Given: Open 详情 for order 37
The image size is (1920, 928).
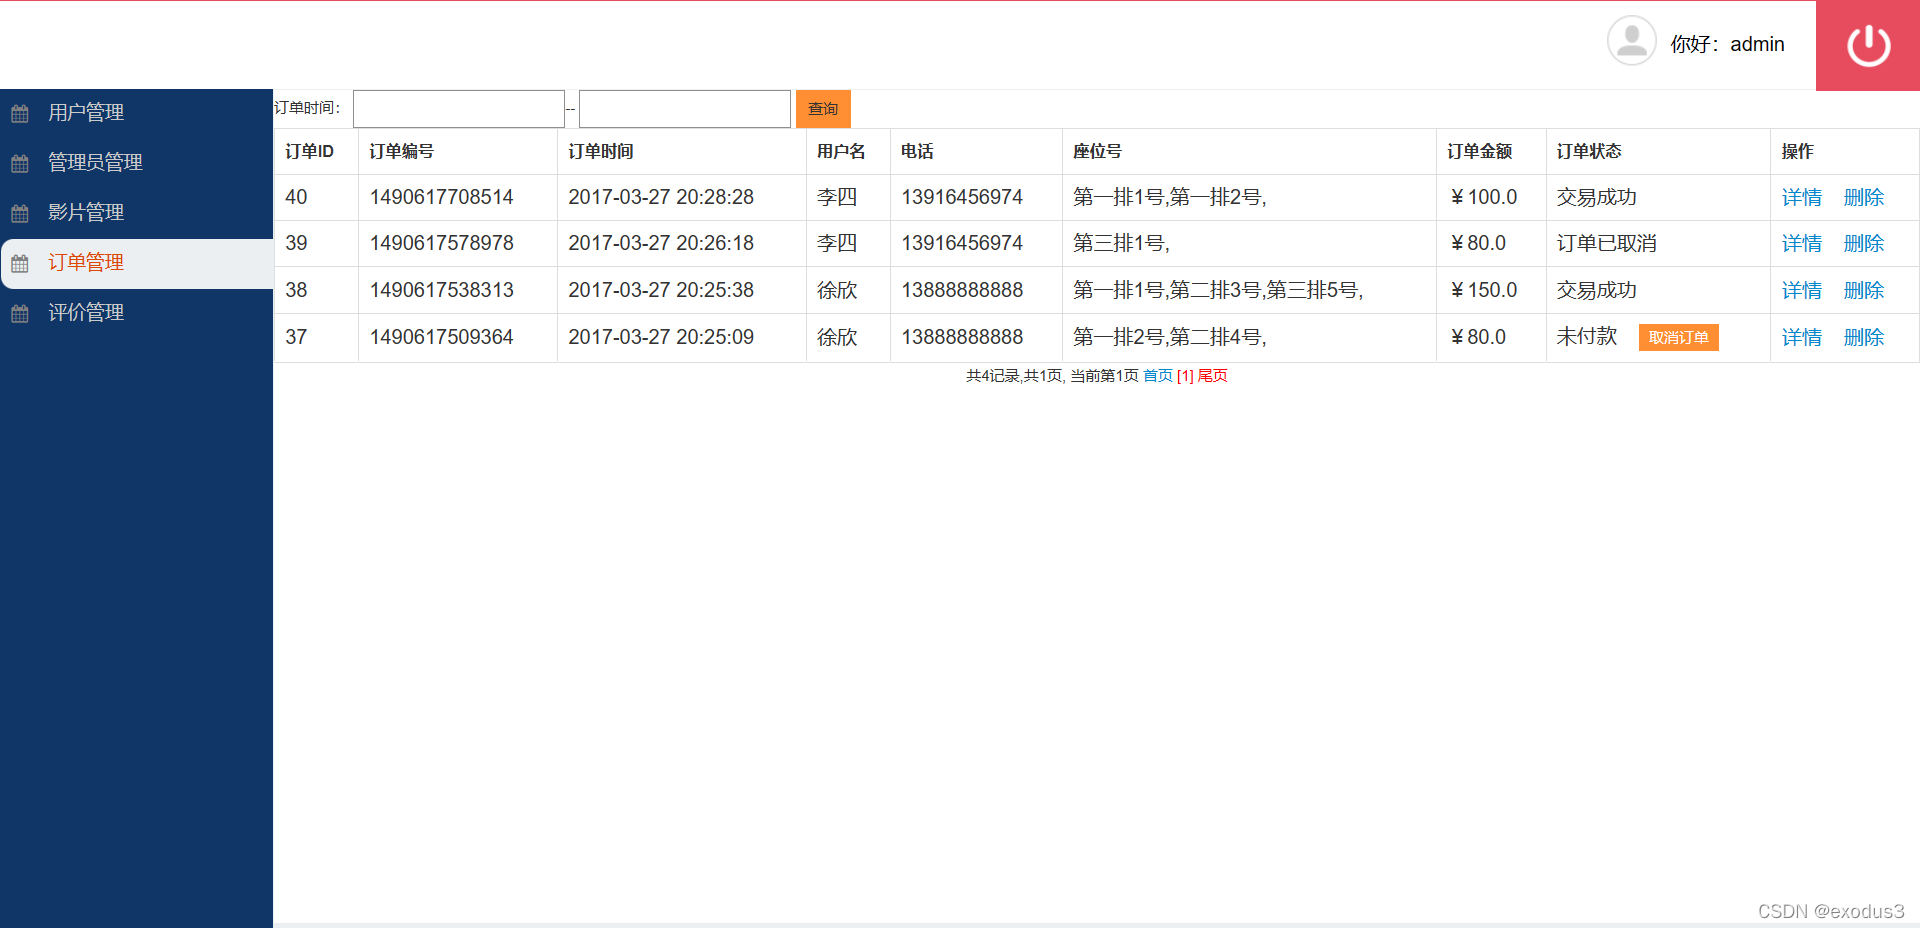Looking at the screenshot, I should [x=1801, y=338].
